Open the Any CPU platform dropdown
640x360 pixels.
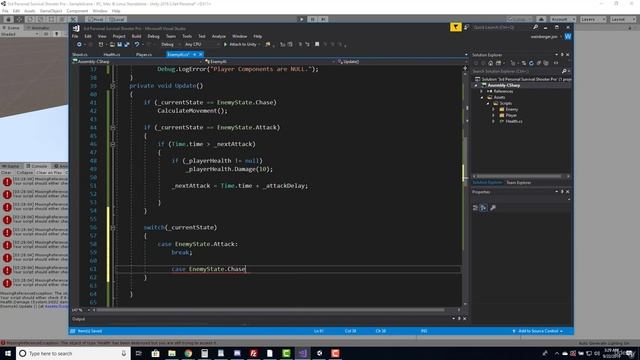[201, 44]
